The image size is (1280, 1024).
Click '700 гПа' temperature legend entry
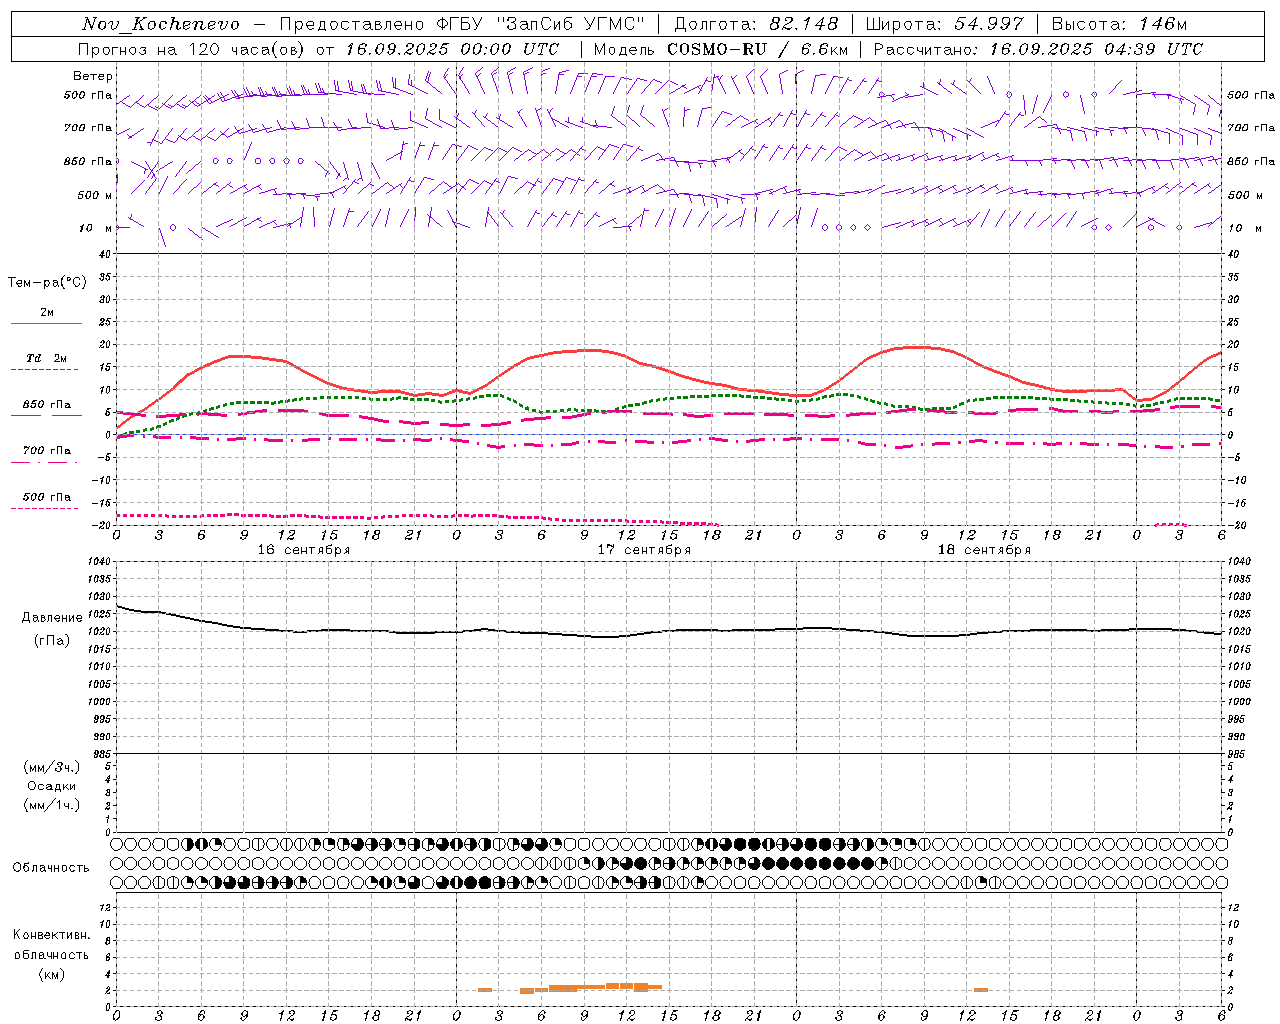(x=47, y=450)
